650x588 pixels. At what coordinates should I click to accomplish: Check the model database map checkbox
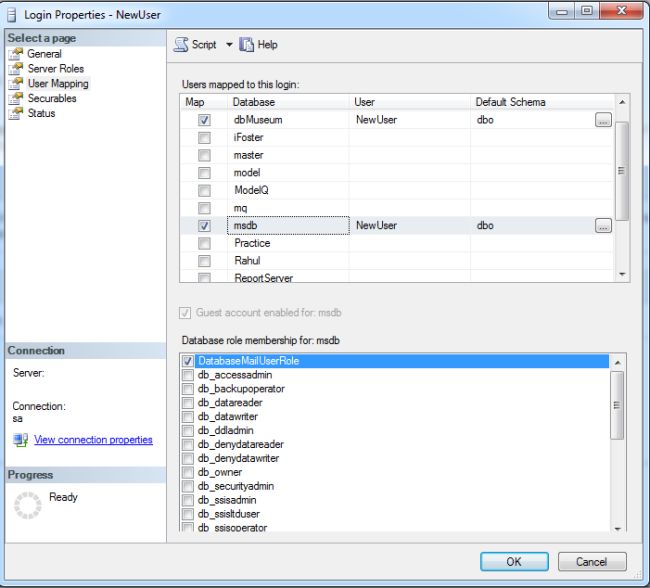204,173
